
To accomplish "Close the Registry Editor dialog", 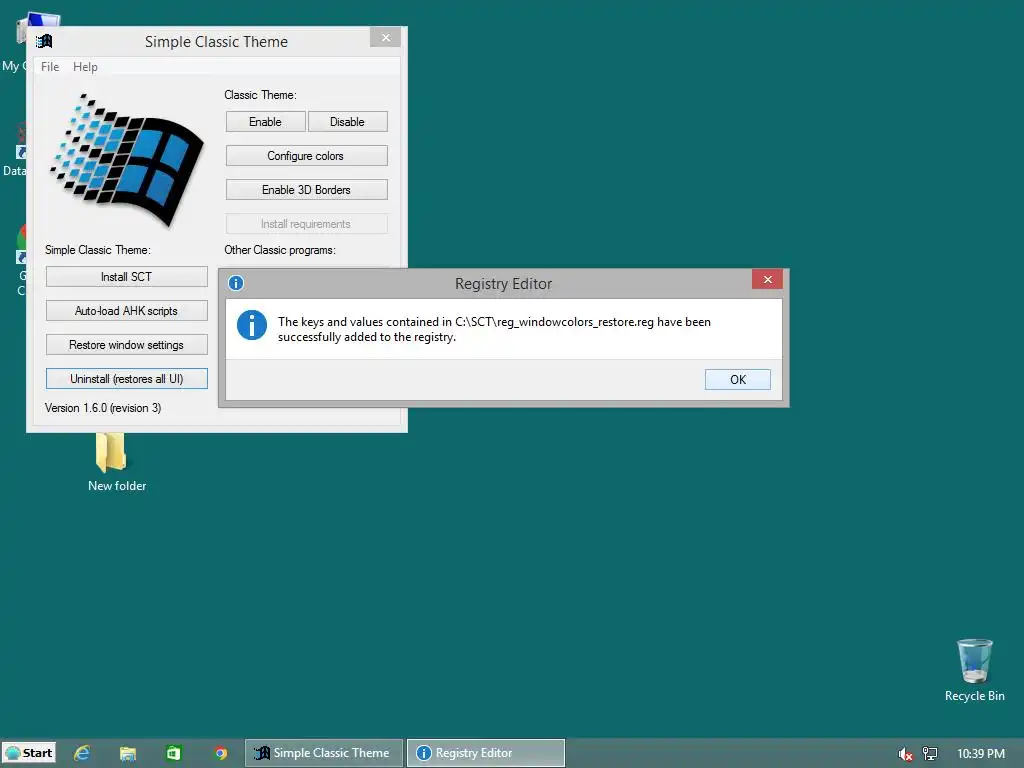I will point(767,280).
